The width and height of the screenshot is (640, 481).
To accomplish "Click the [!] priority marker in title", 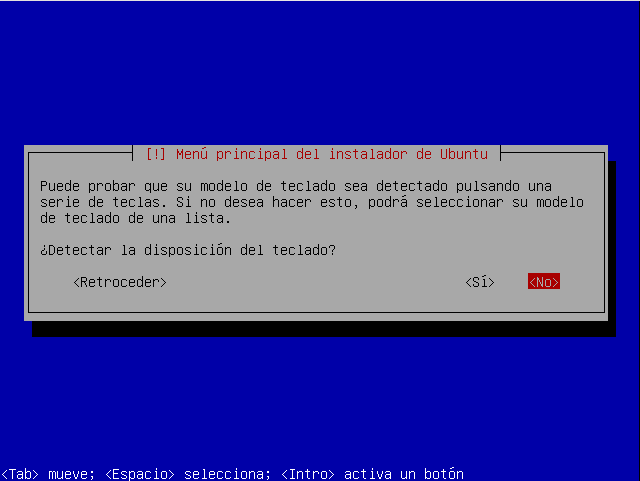I will tap(156, 154).
